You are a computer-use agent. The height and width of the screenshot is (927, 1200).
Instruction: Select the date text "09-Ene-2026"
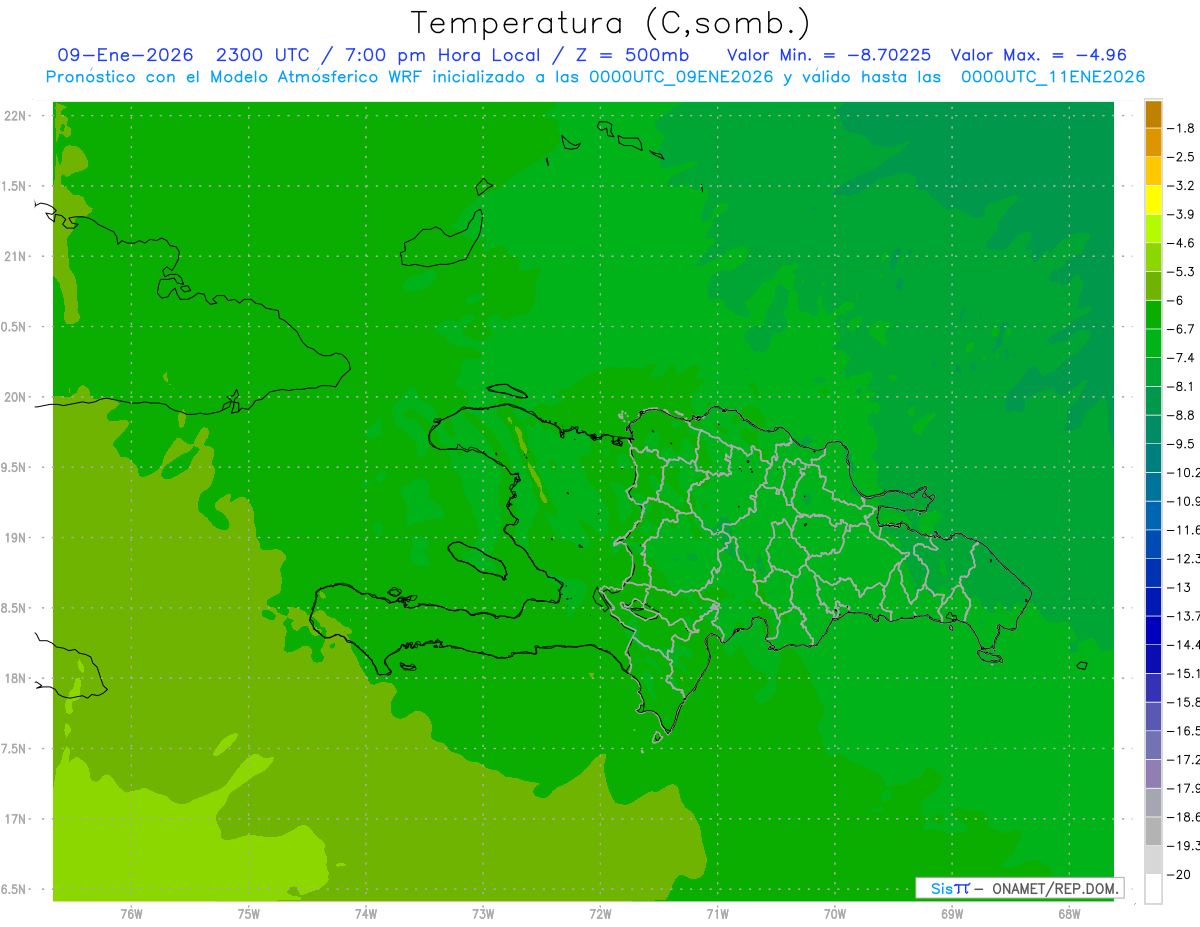tap(125, 55)
